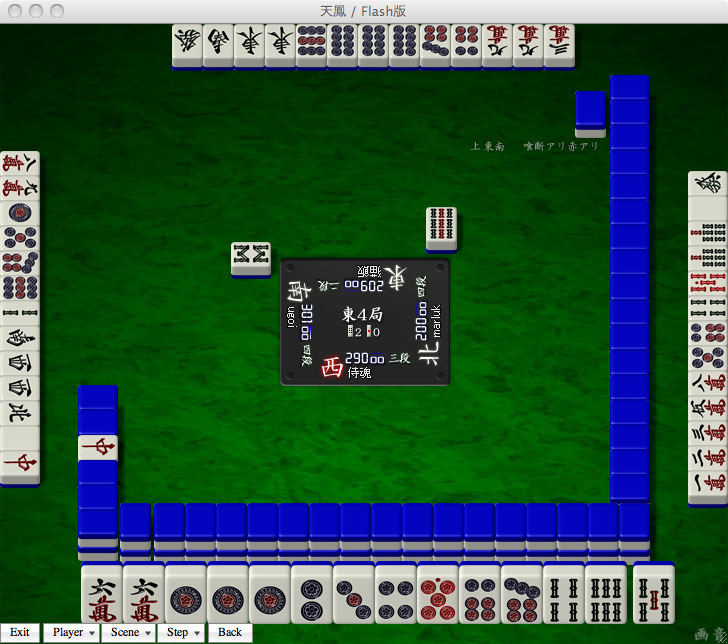Pick the red 5-pin tile in bottom hand

point(437,594)
